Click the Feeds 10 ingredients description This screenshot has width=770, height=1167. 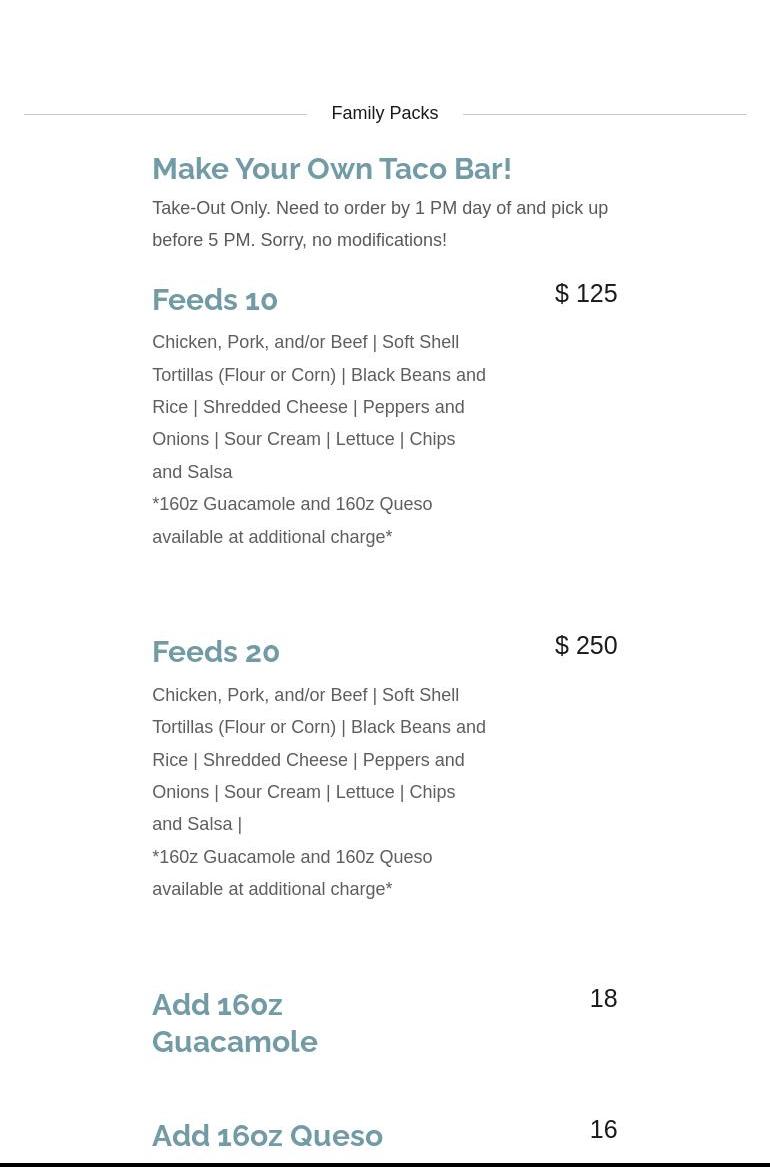tap(318, 407)
